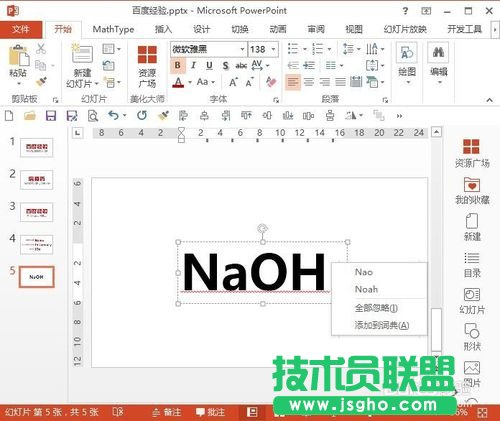500x421 pixels.
Task: Click the Paste clipboard icon
Action: [18, 55]
